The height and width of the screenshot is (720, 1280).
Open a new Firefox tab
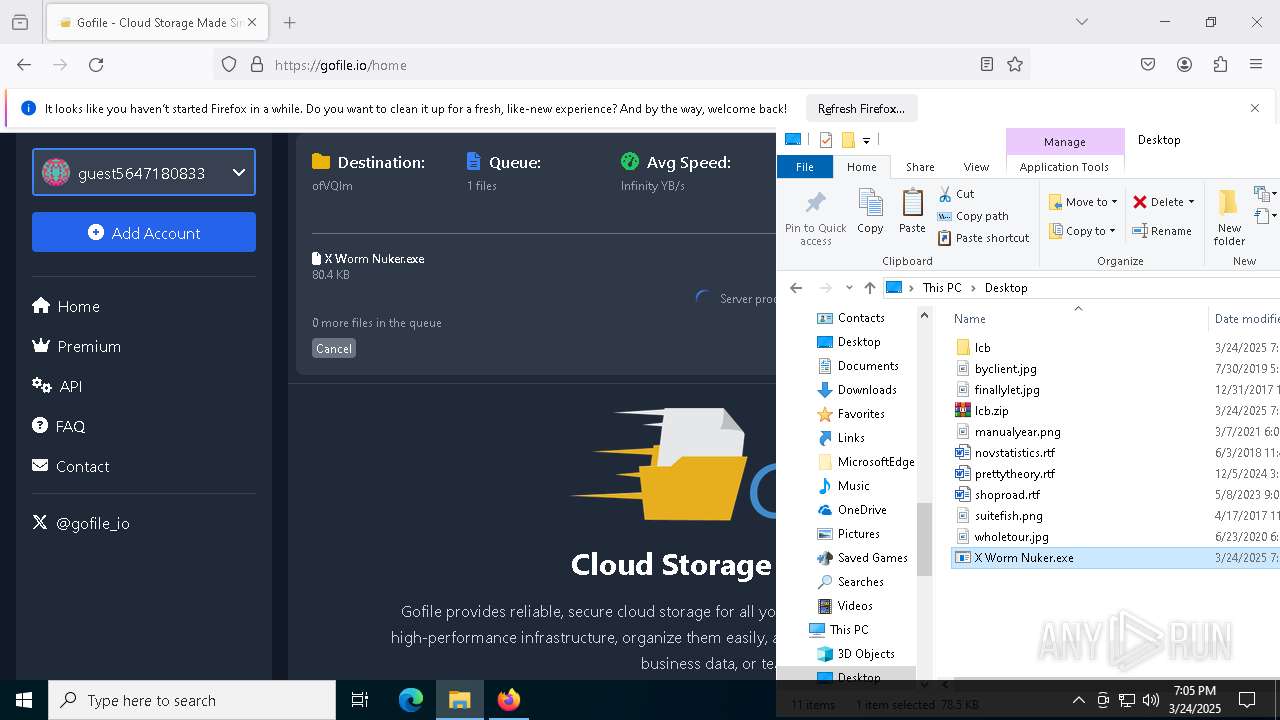coord(289,22)
